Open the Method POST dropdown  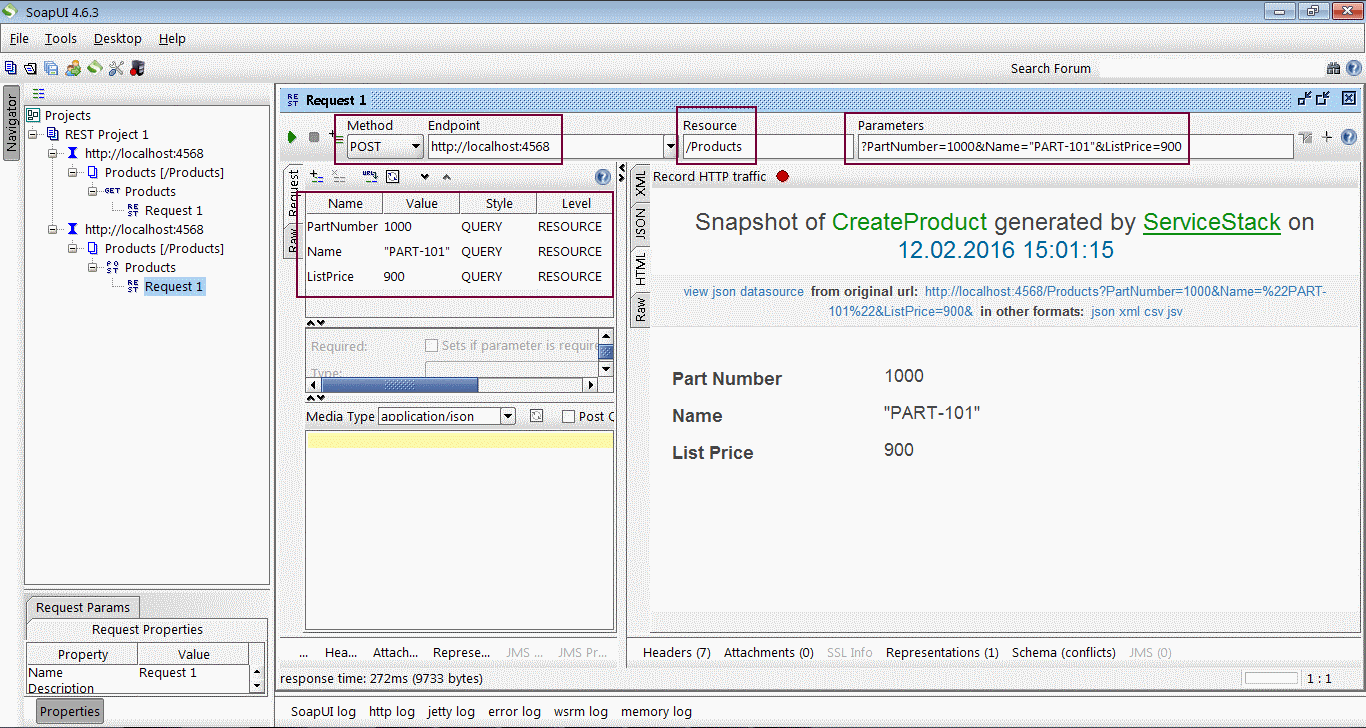[416, 147]
